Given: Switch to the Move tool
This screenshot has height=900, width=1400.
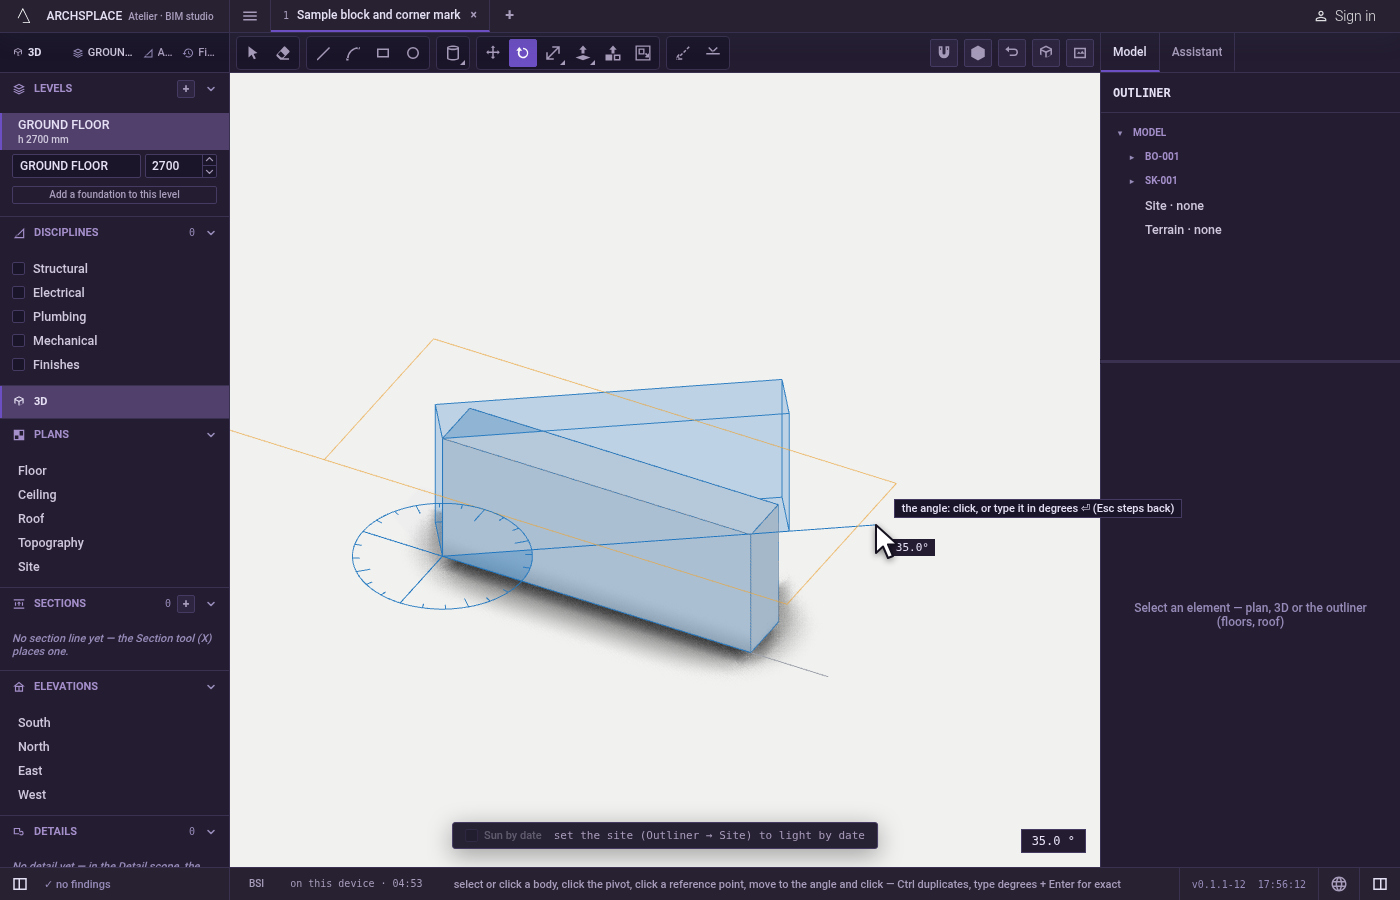Looking at the screenshot, I should [x=493, y=53].
